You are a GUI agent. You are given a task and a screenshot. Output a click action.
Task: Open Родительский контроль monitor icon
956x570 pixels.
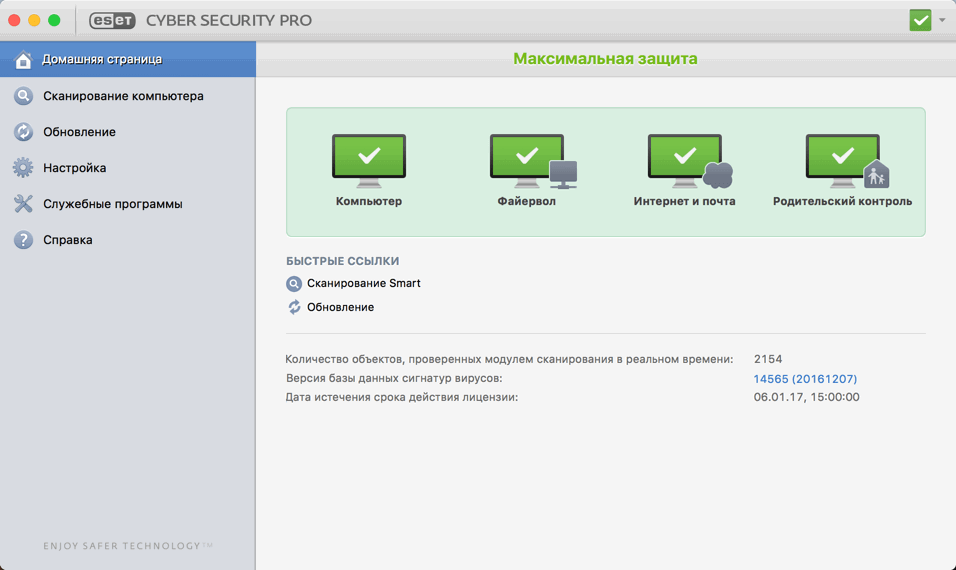[847, 161]
